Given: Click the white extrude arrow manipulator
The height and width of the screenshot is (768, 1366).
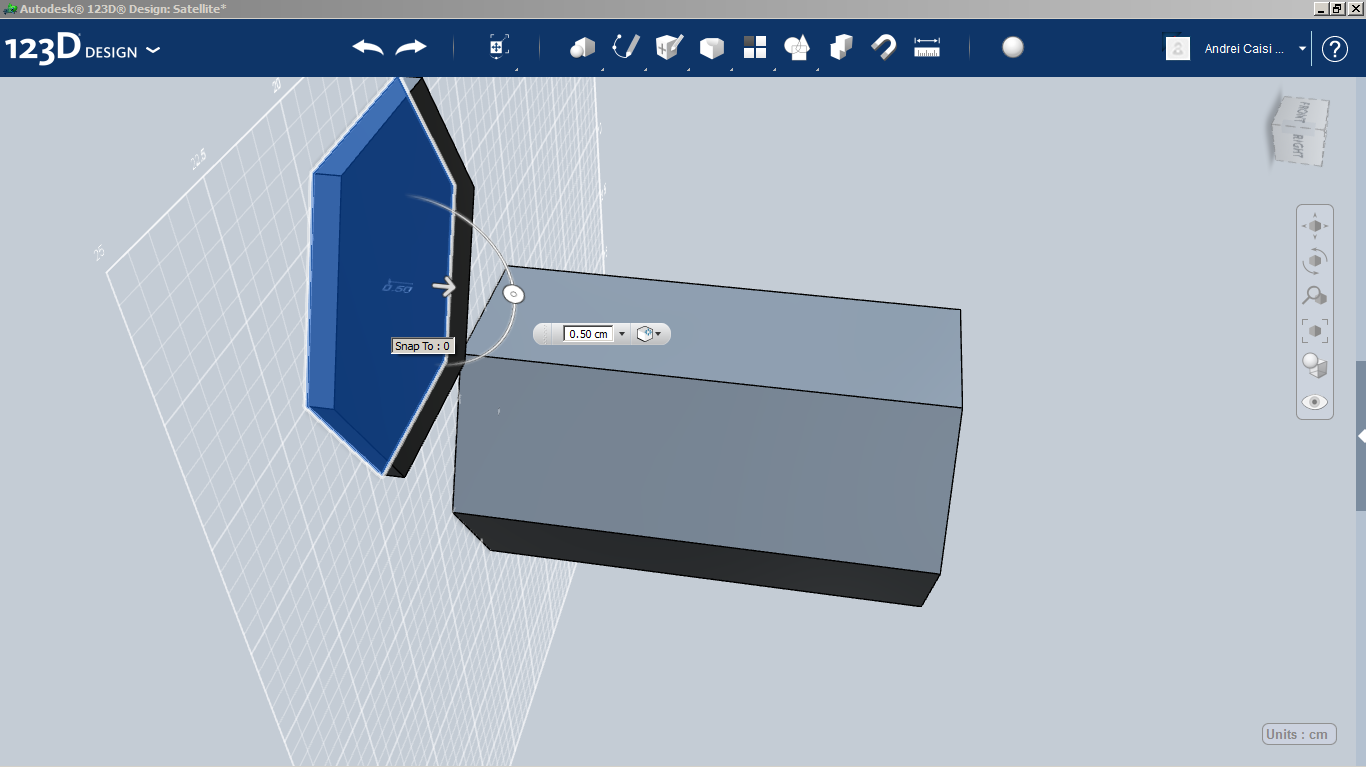Looking at the screenshot, I should [444, 287].
